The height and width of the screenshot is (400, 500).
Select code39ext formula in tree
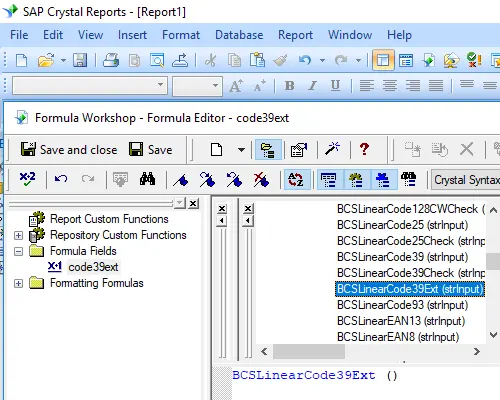pos(93,267)
